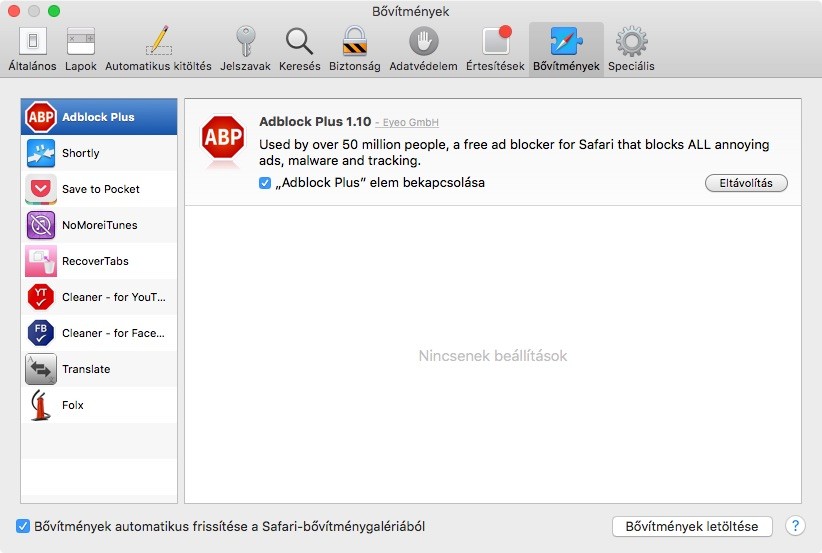This screenshot has height=553, width=822.
Task: Select the RecoverTabs row label
Action: (95, 261)
